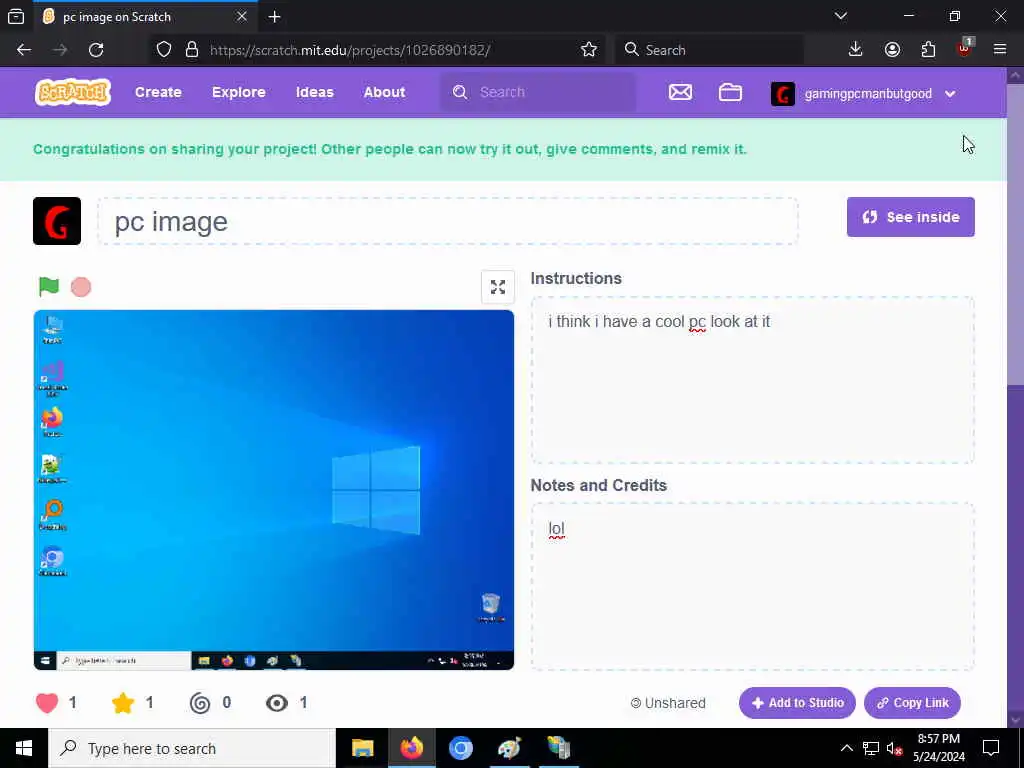Screen dimensions: 1024x768
Task: Open the Explore menu item
Action: (238, 92)
